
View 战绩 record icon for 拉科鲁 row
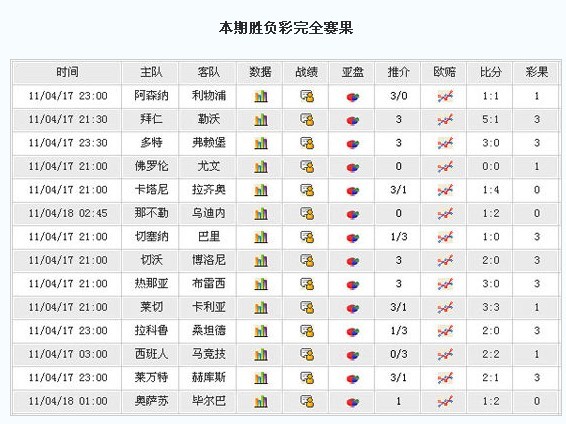[x=307, y=331]
